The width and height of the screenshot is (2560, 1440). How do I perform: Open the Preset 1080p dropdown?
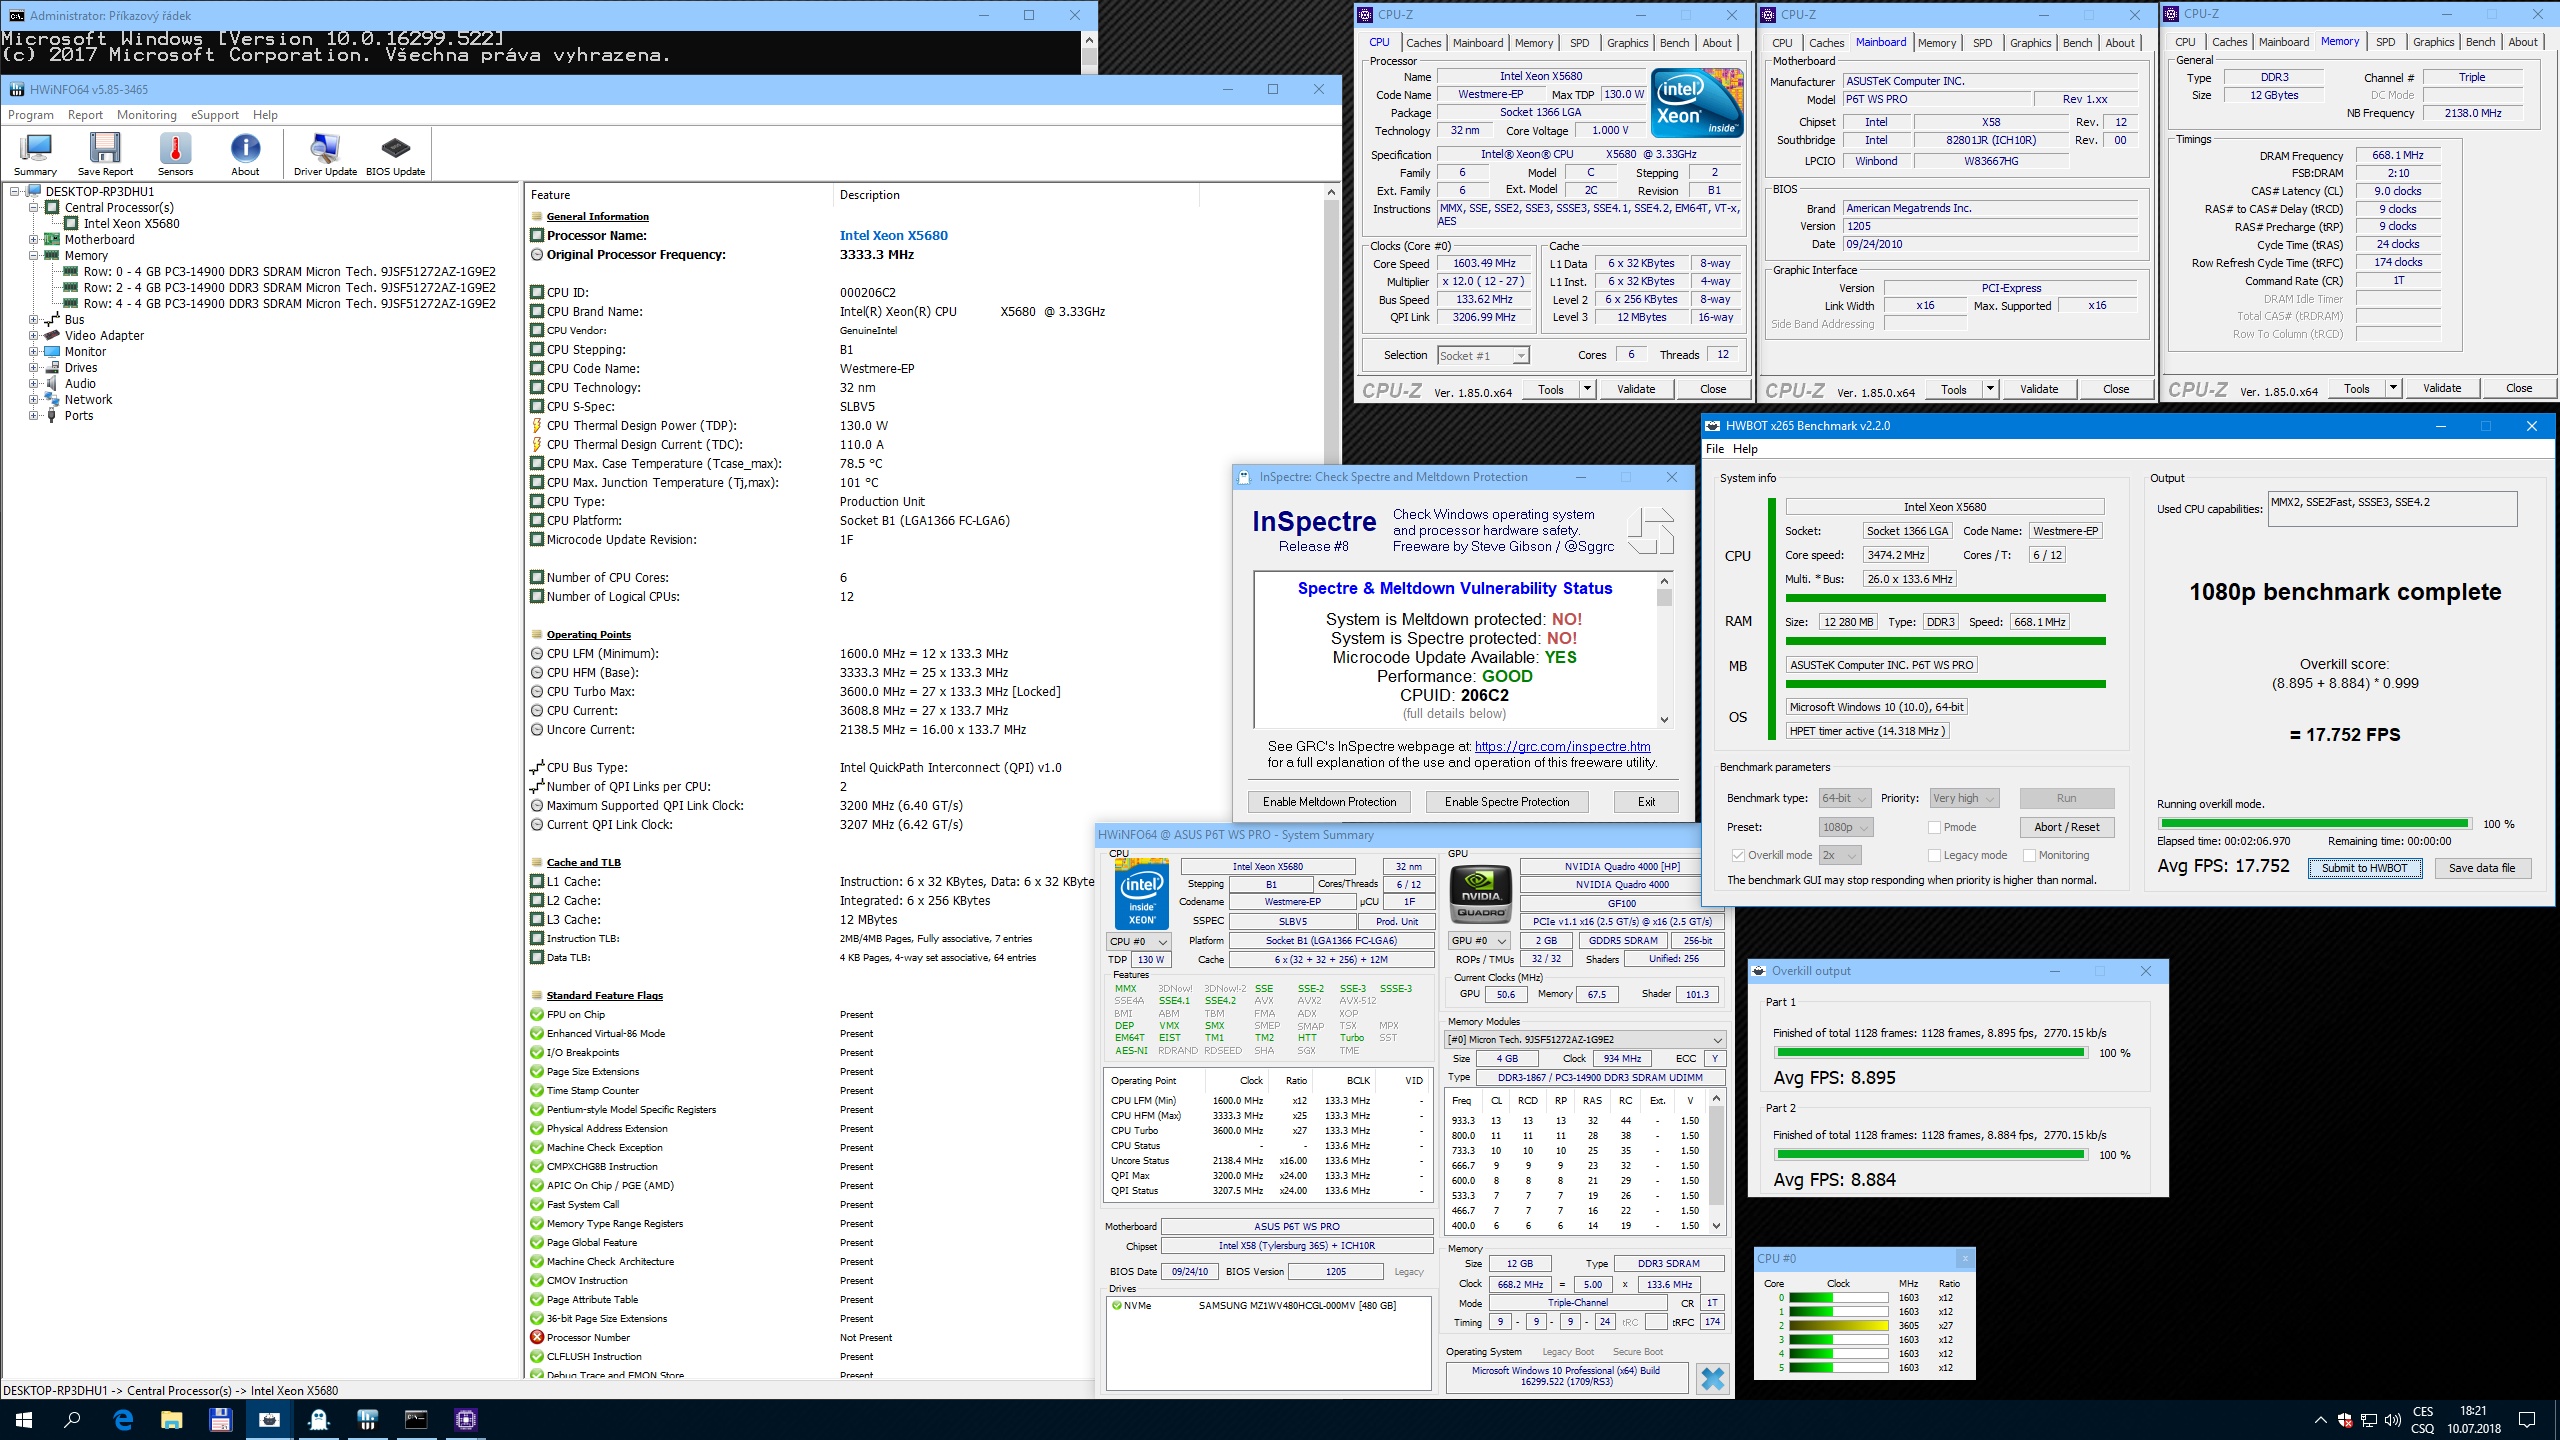(1846, 827)
